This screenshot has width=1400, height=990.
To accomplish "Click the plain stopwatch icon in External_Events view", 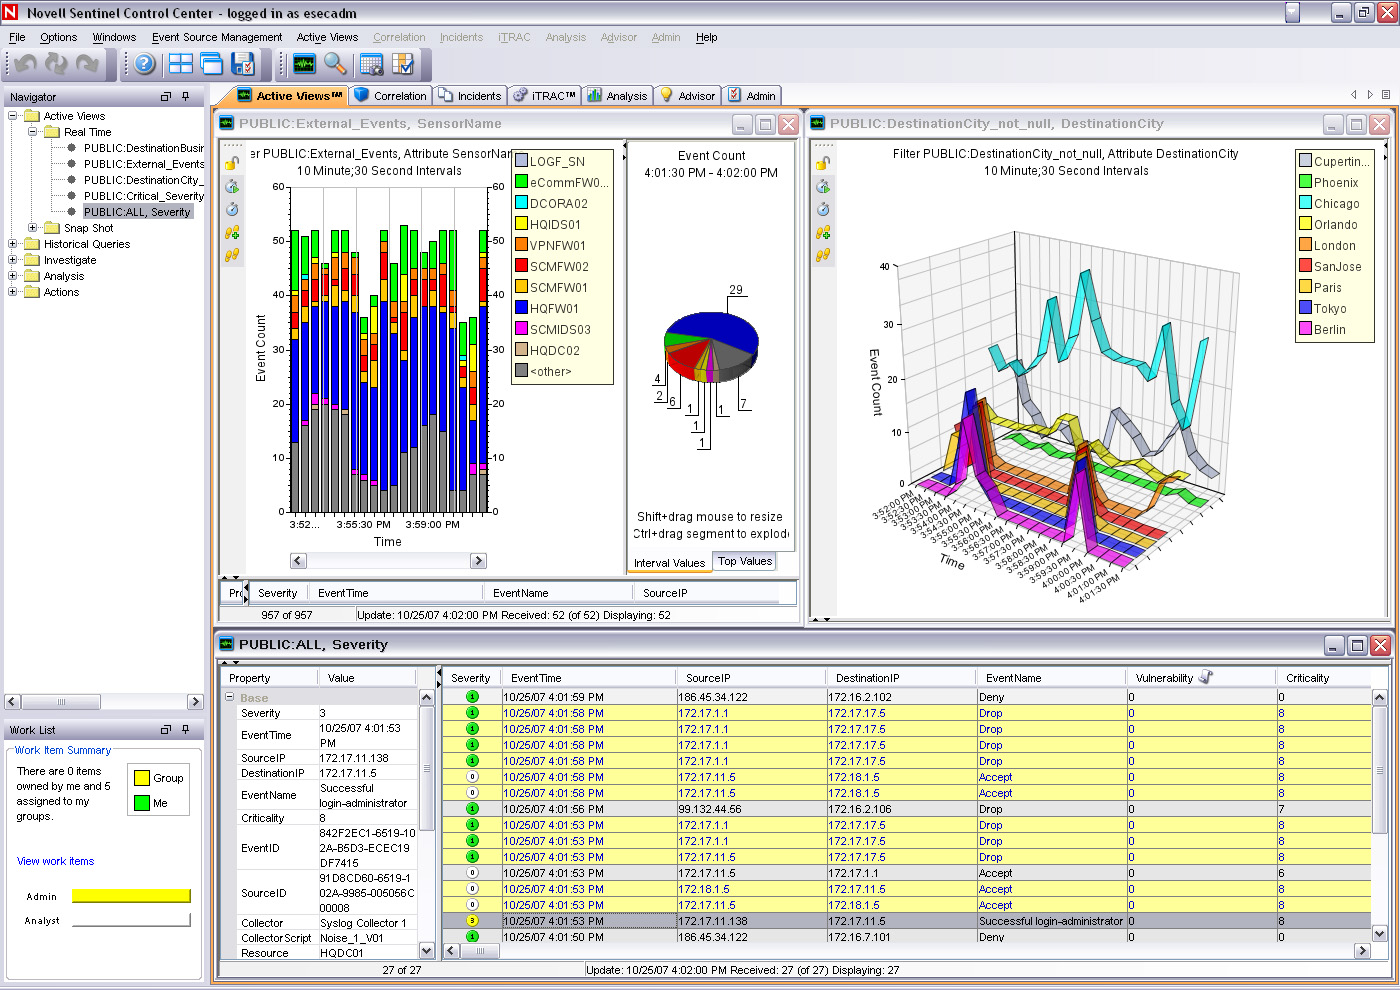I will pos(232,209).
